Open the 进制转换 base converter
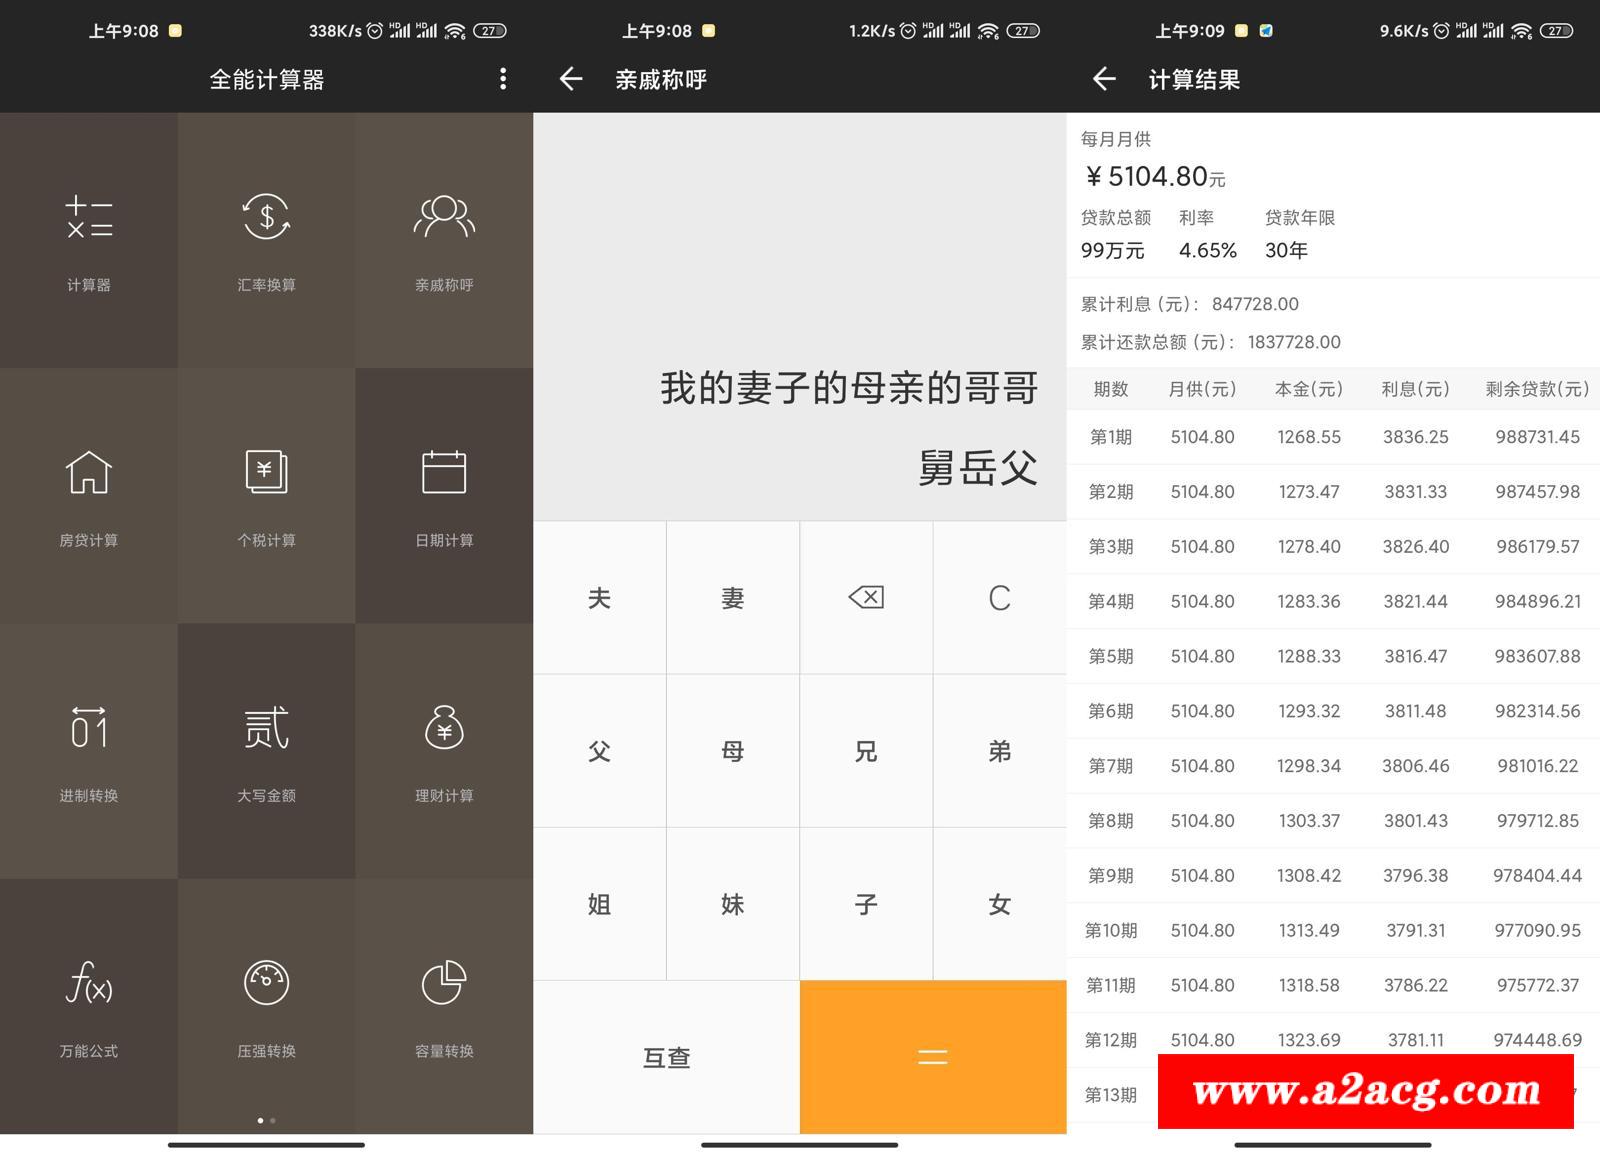Viewport: 1600px width, 1156px height. coord(89,750)
